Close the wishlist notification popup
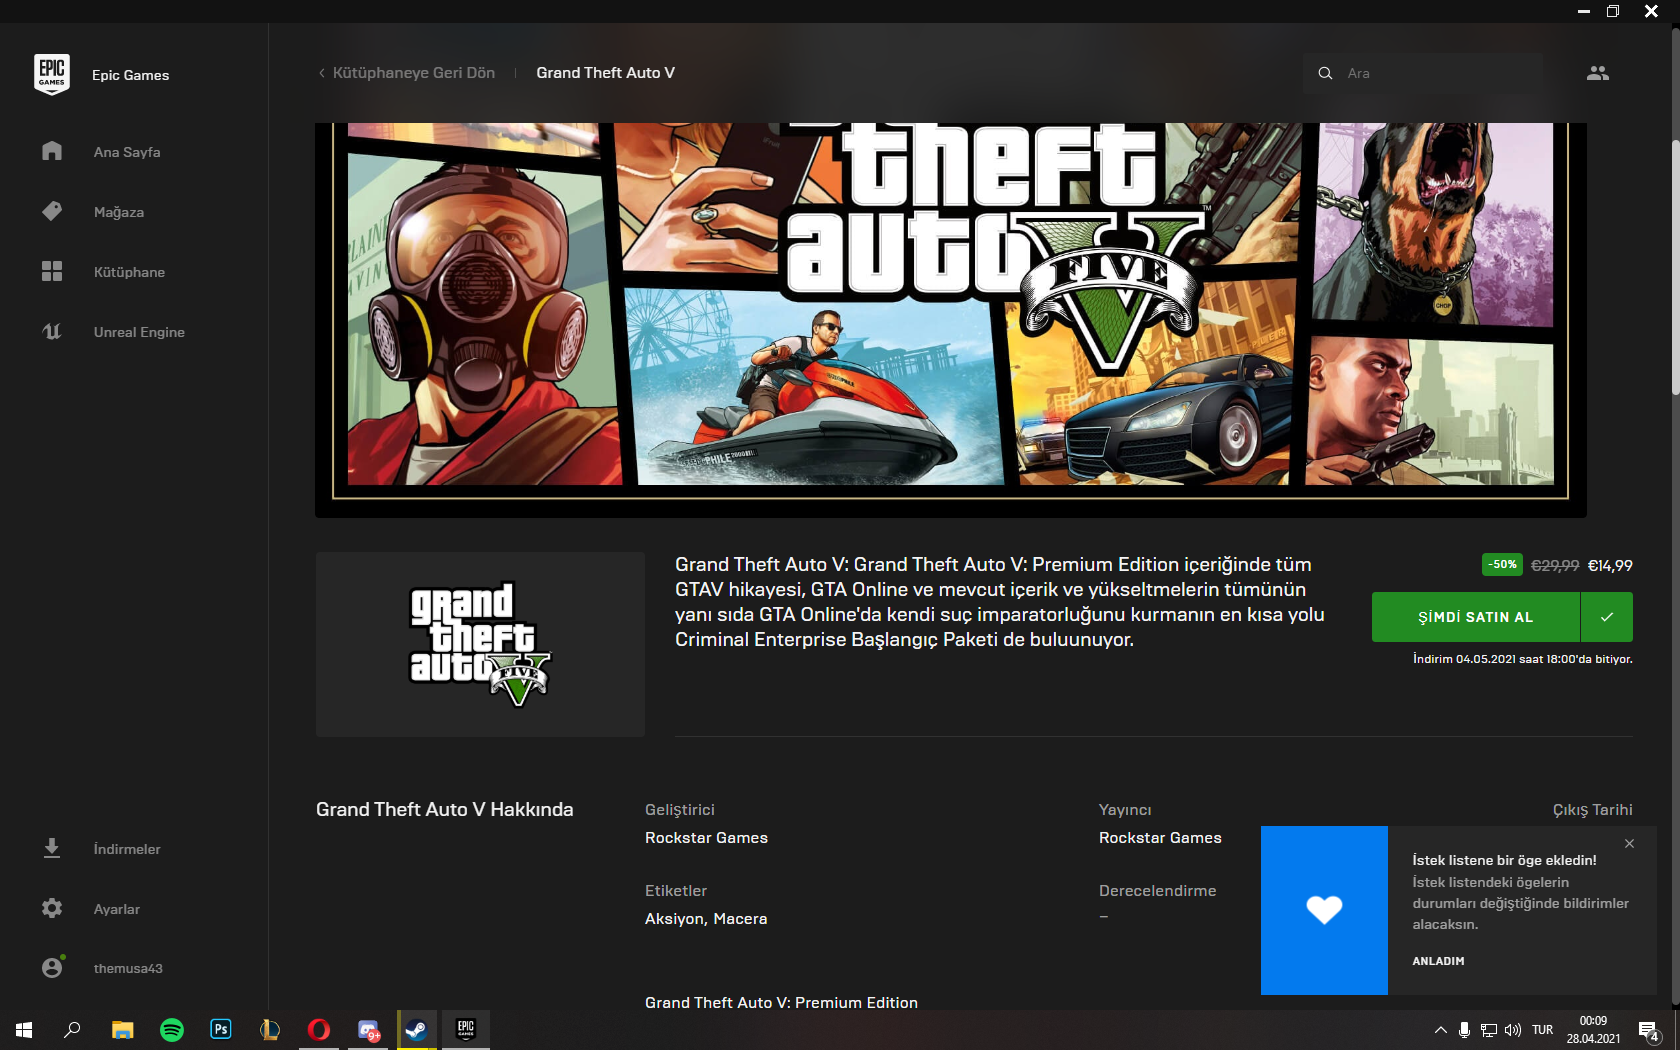 pos(1630,843)
